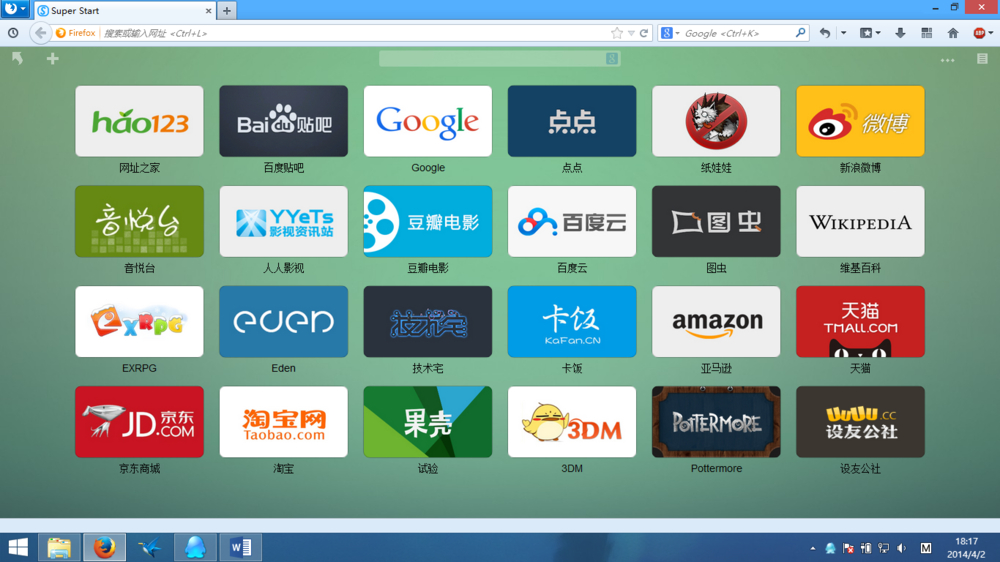
Task: Open the Super Start notes panel icon
Action: click(x=982, y=59)
